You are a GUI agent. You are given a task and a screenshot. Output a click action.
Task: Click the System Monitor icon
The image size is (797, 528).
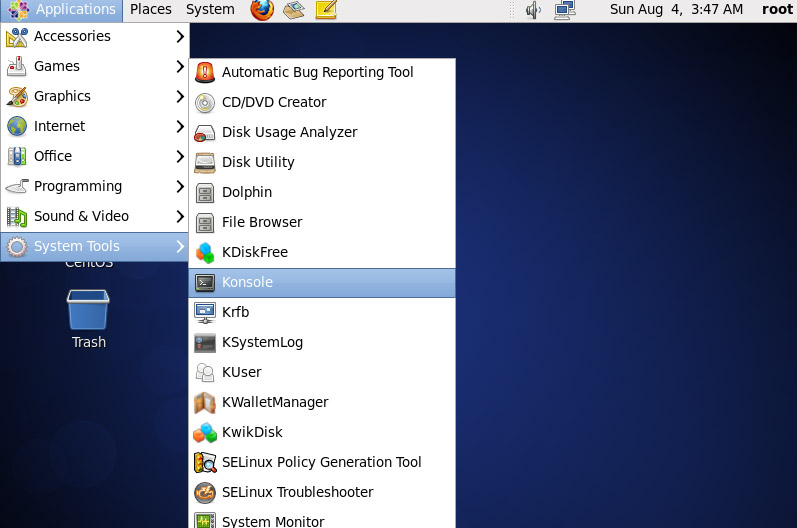click(x=205, y=520)
